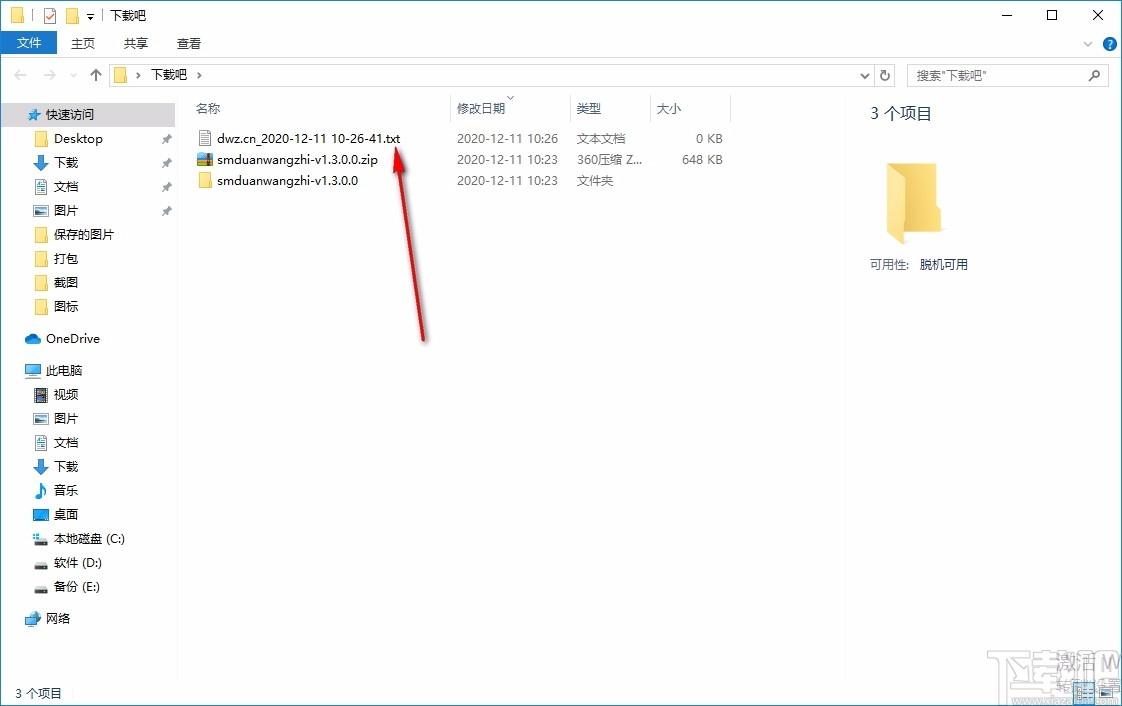Refresh the current folder
This screenshot has width=1122, height=706.
click(x=885, y=75)
